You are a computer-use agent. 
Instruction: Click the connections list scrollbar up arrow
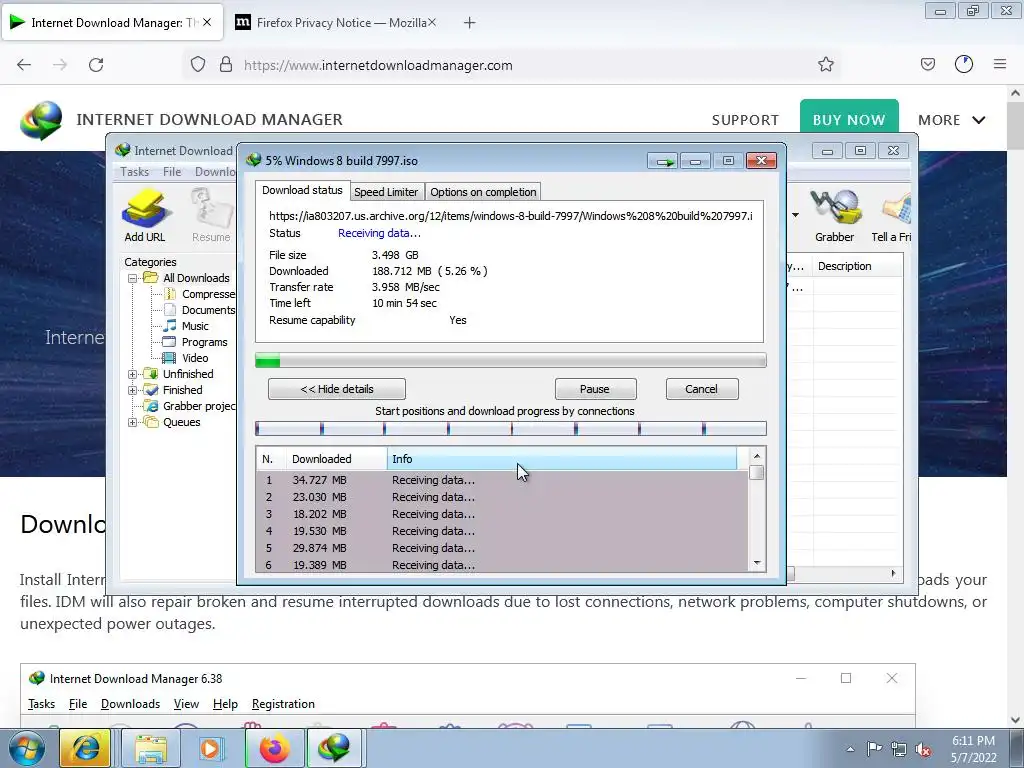click(757, 456)
